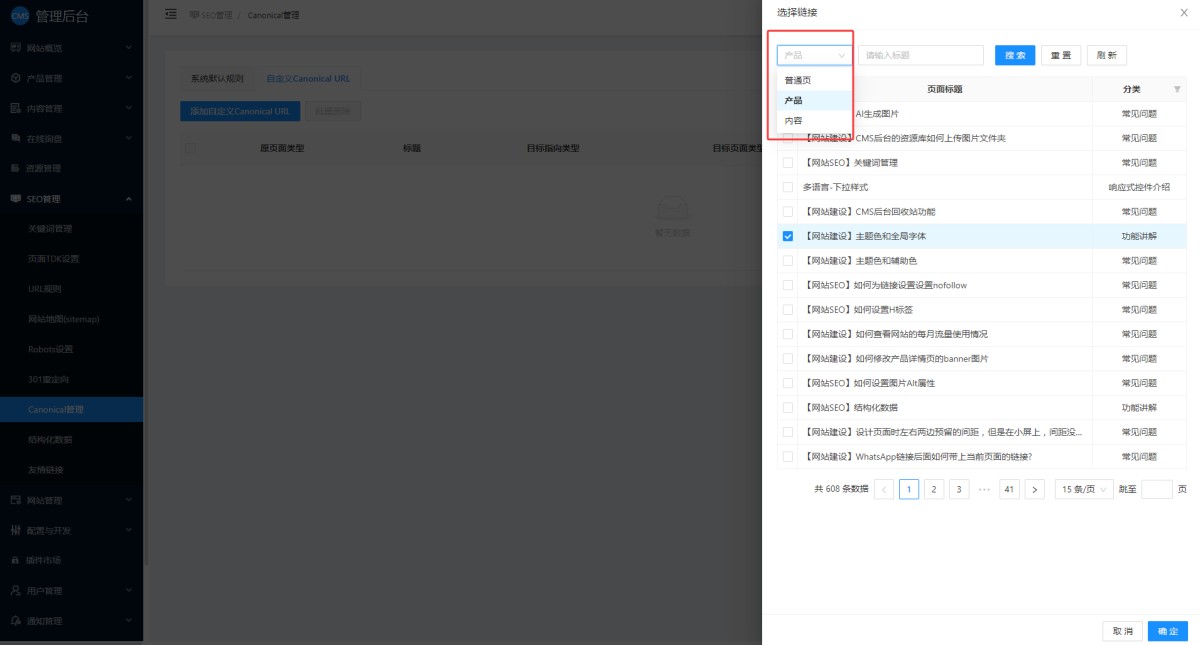Screen dimensions: 1200x645
Task: Tick checkbox for 结构化数据 row
Action: (788, 408)
